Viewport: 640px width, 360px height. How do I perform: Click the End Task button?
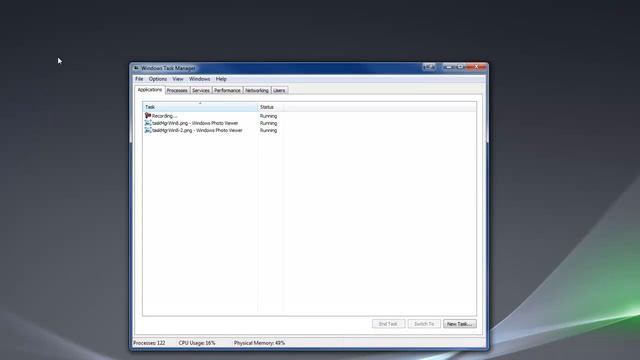[388, 324]
